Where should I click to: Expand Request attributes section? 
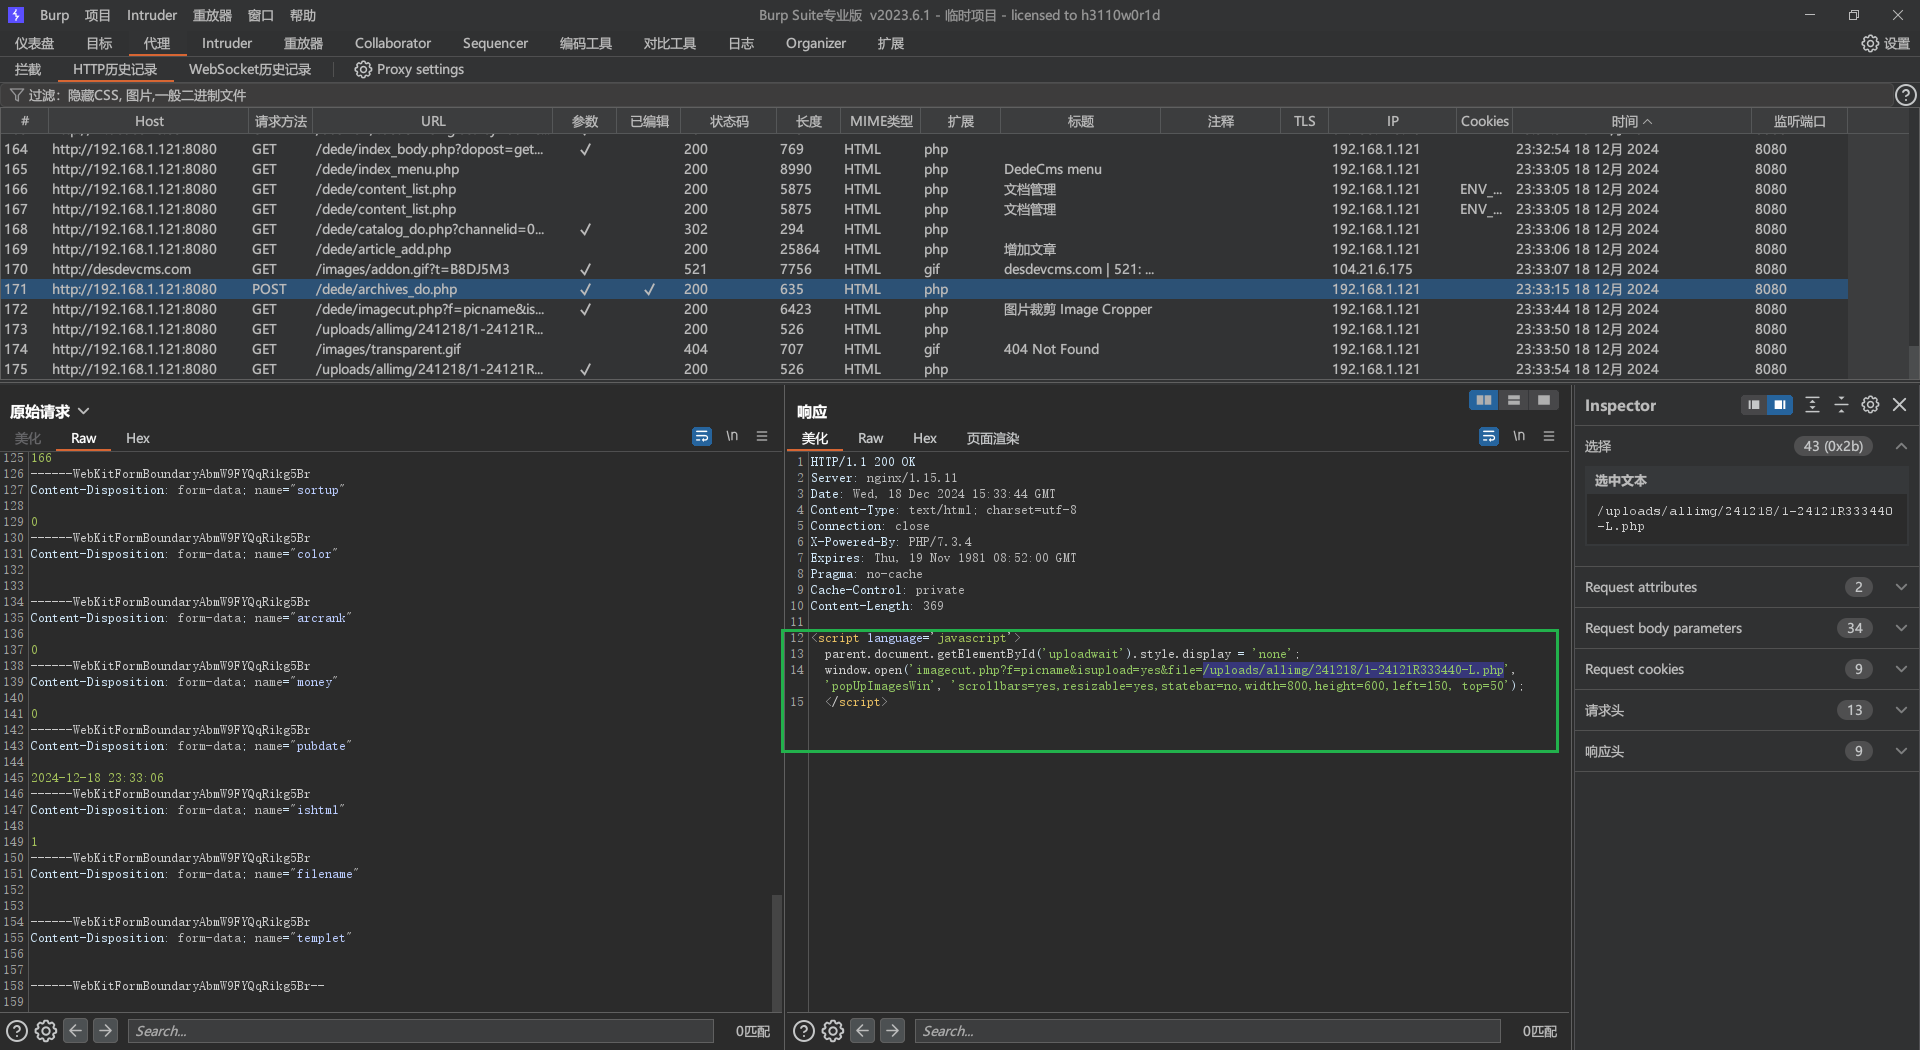(x=1901, y=587)
